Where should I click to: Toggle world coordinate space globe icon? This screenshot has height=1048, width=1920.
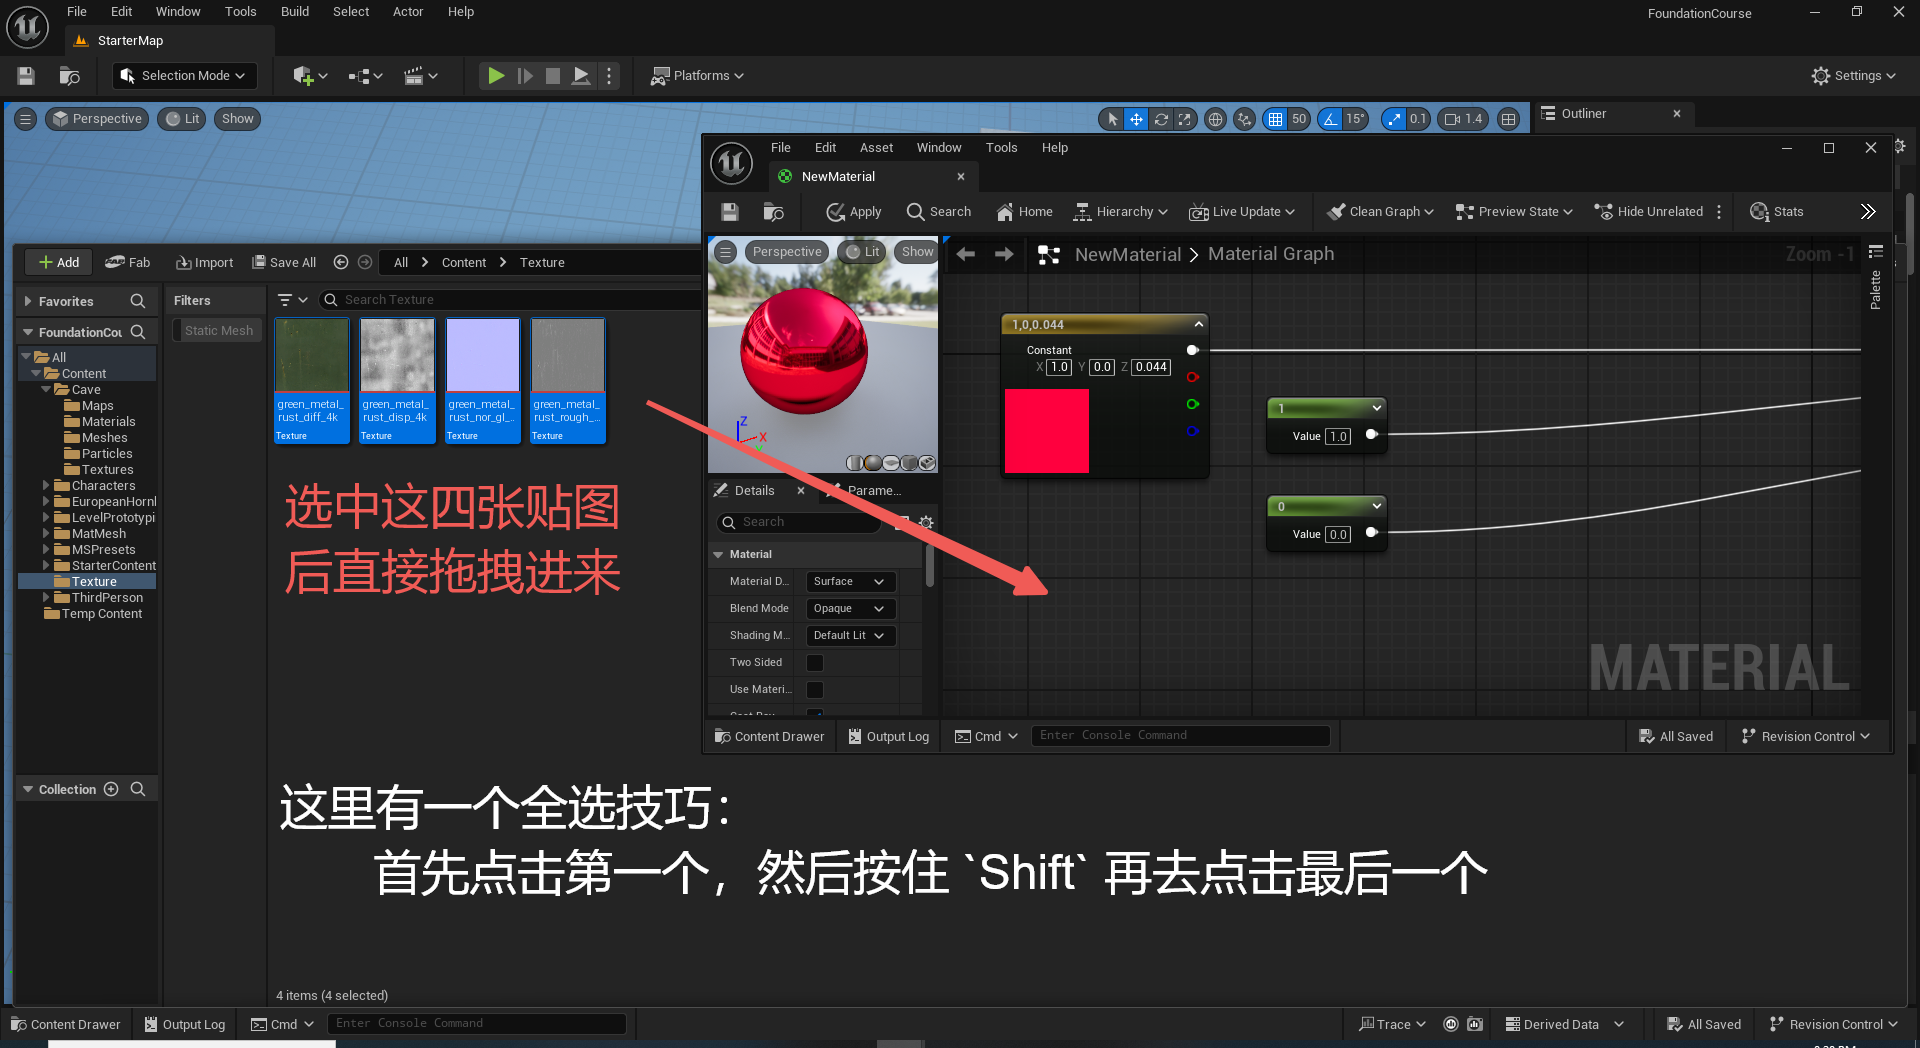pos(1215,119)
